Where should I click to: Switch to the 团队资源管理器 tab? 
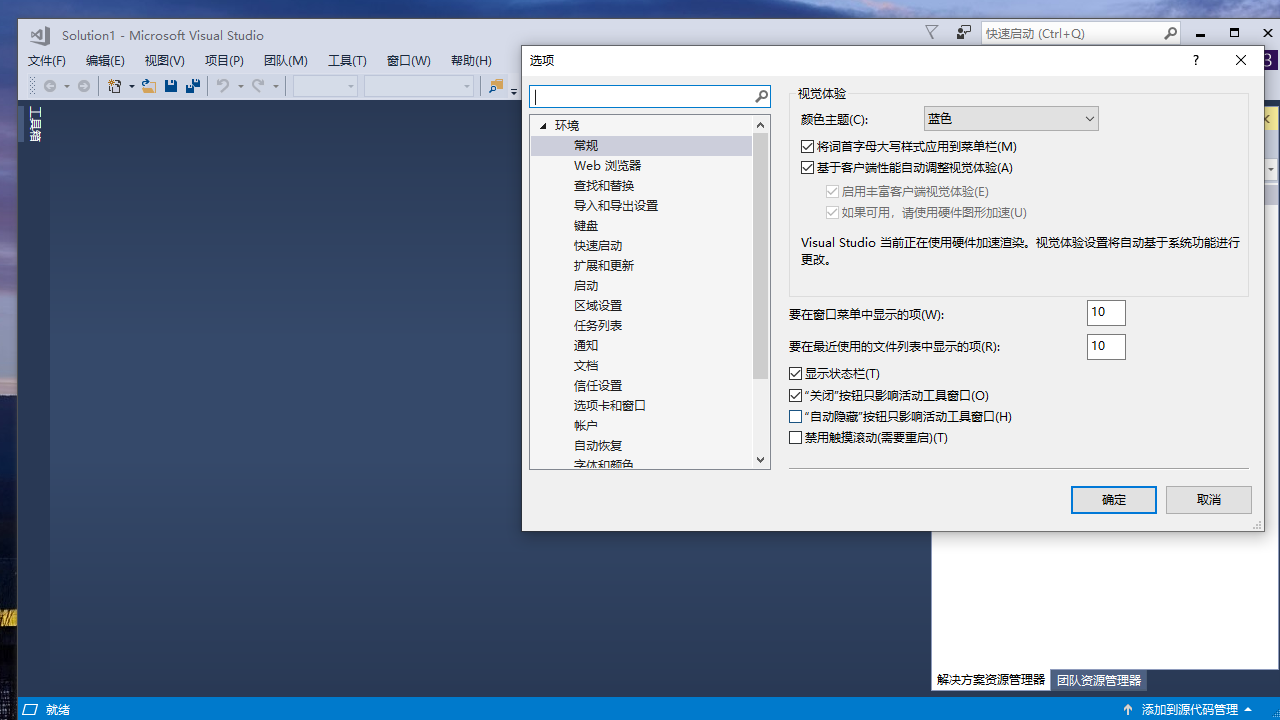[1098, 680]
